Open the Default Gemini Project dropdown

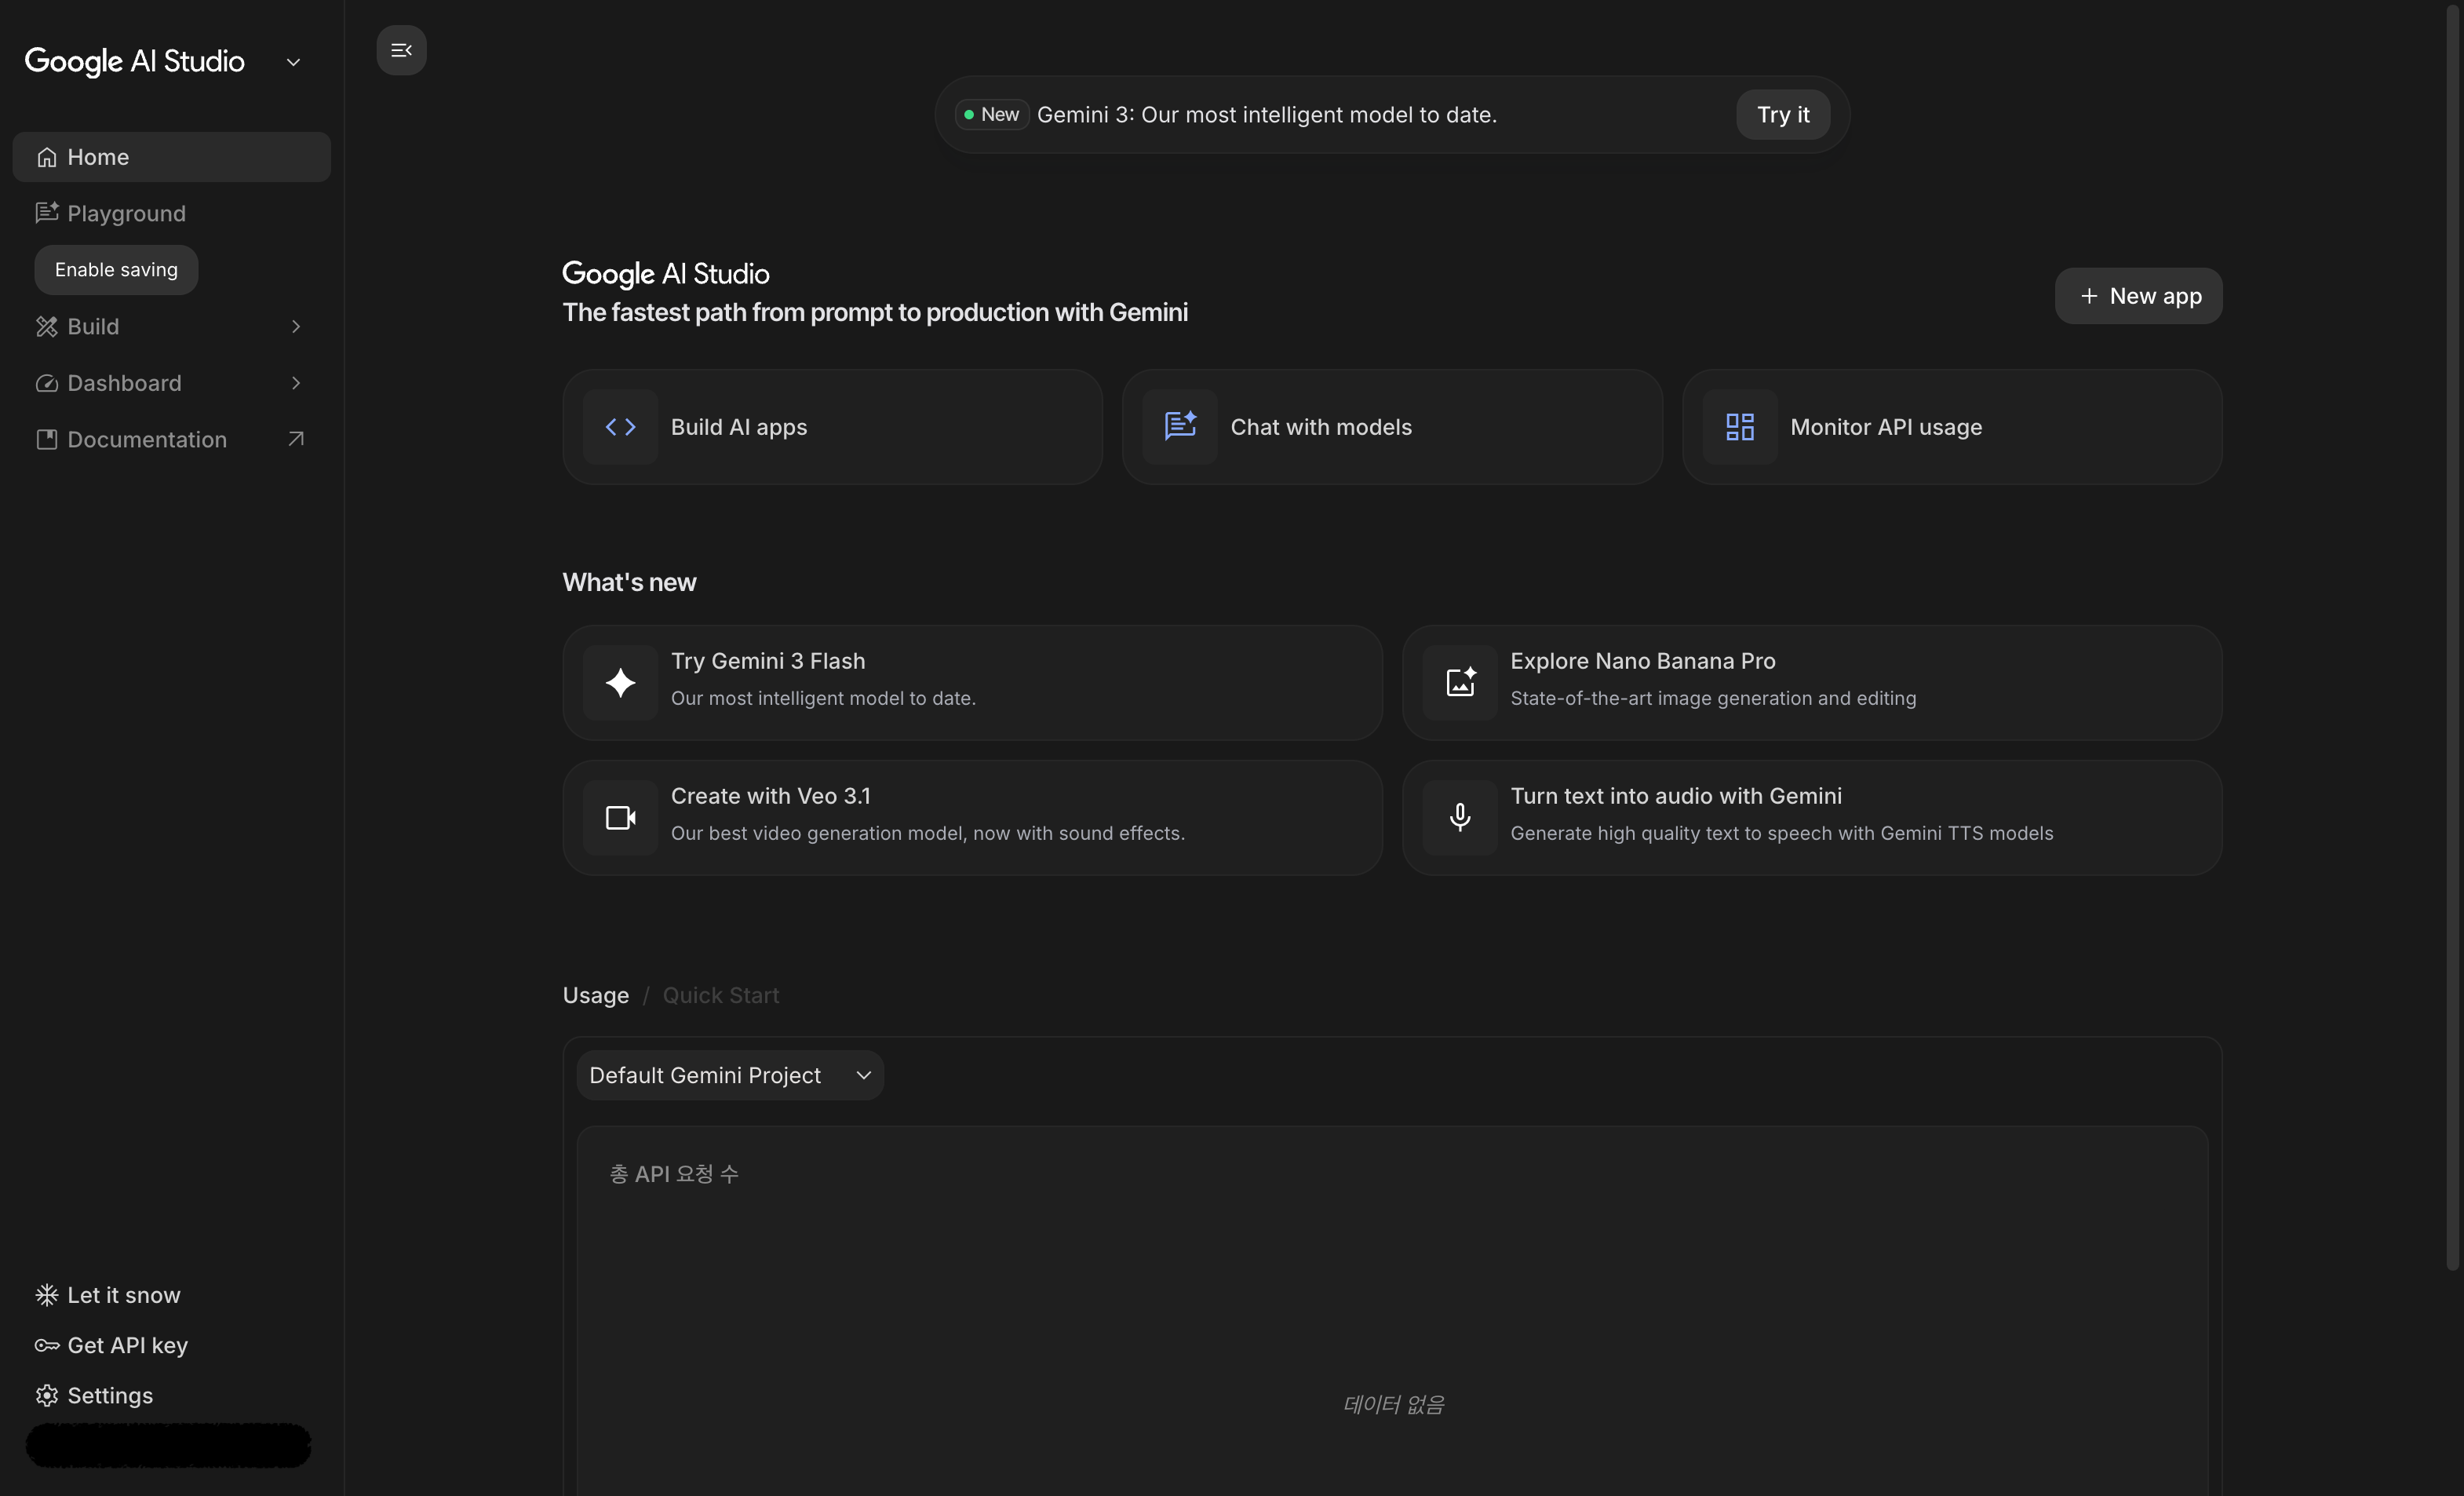pyautogui.click(x=730, y=1075)
